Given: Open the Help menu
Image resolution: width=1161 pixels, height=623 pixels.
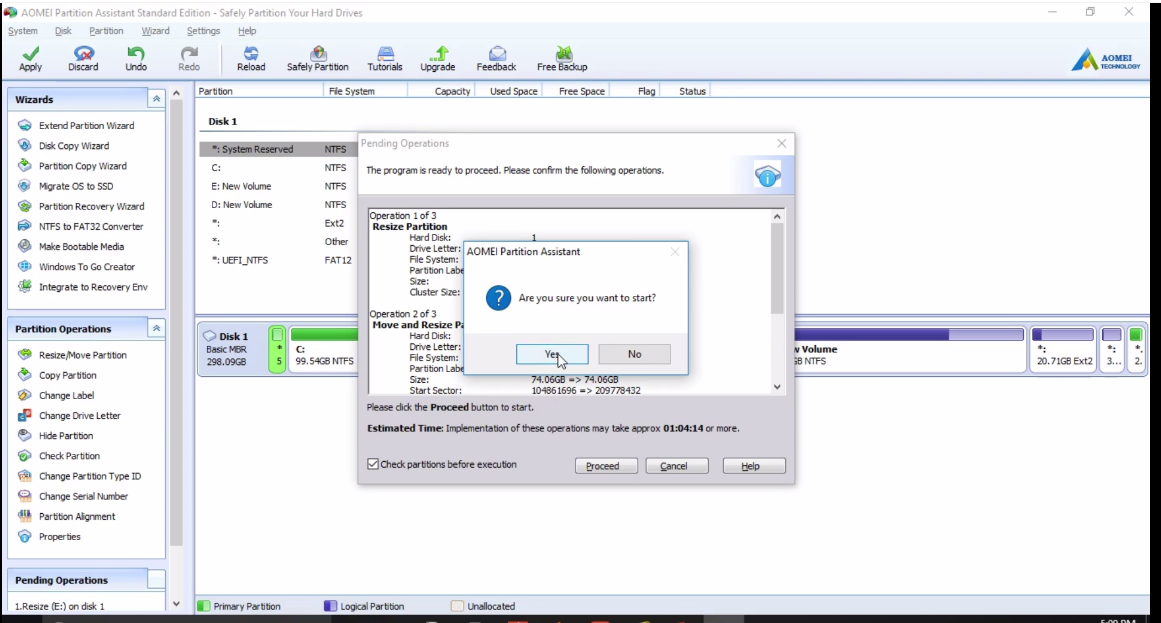Looking at the screenshot, I should pos(247,31).
